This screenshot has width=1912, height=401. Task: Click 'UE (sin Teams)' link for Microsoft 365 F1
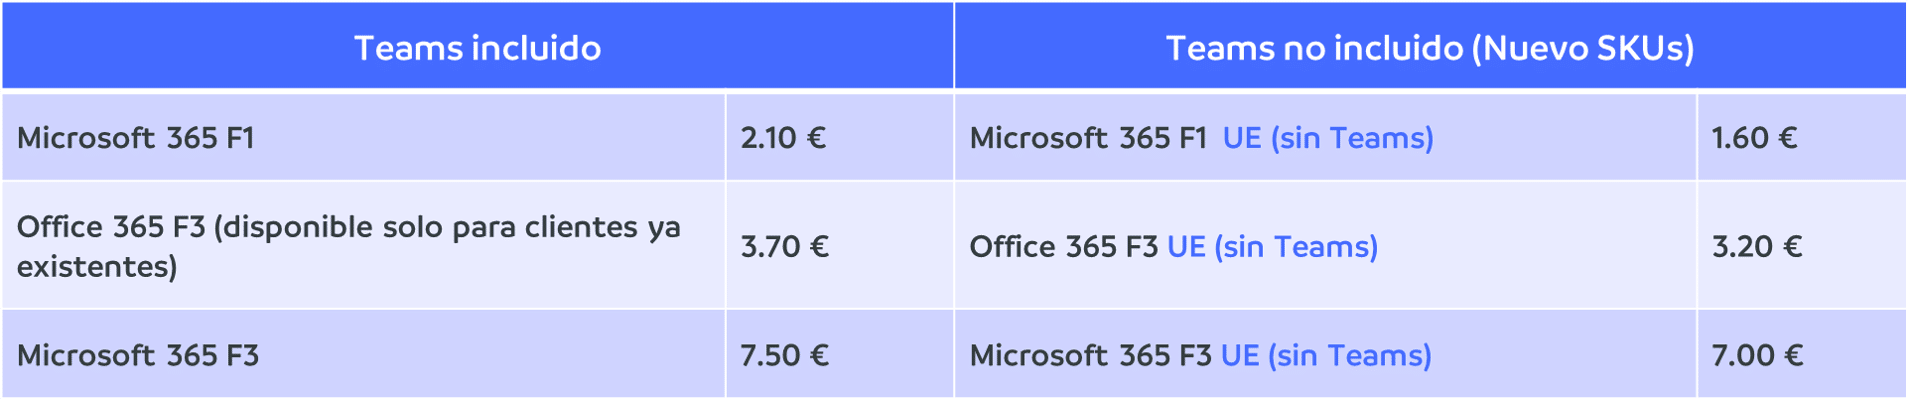(1328, 138)
